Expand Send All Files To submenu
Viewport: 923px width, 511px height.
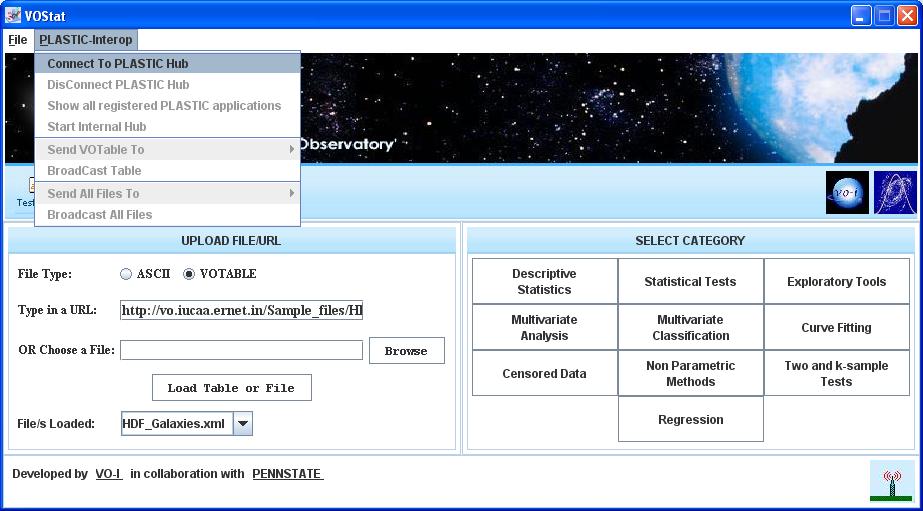click(168, 193)
